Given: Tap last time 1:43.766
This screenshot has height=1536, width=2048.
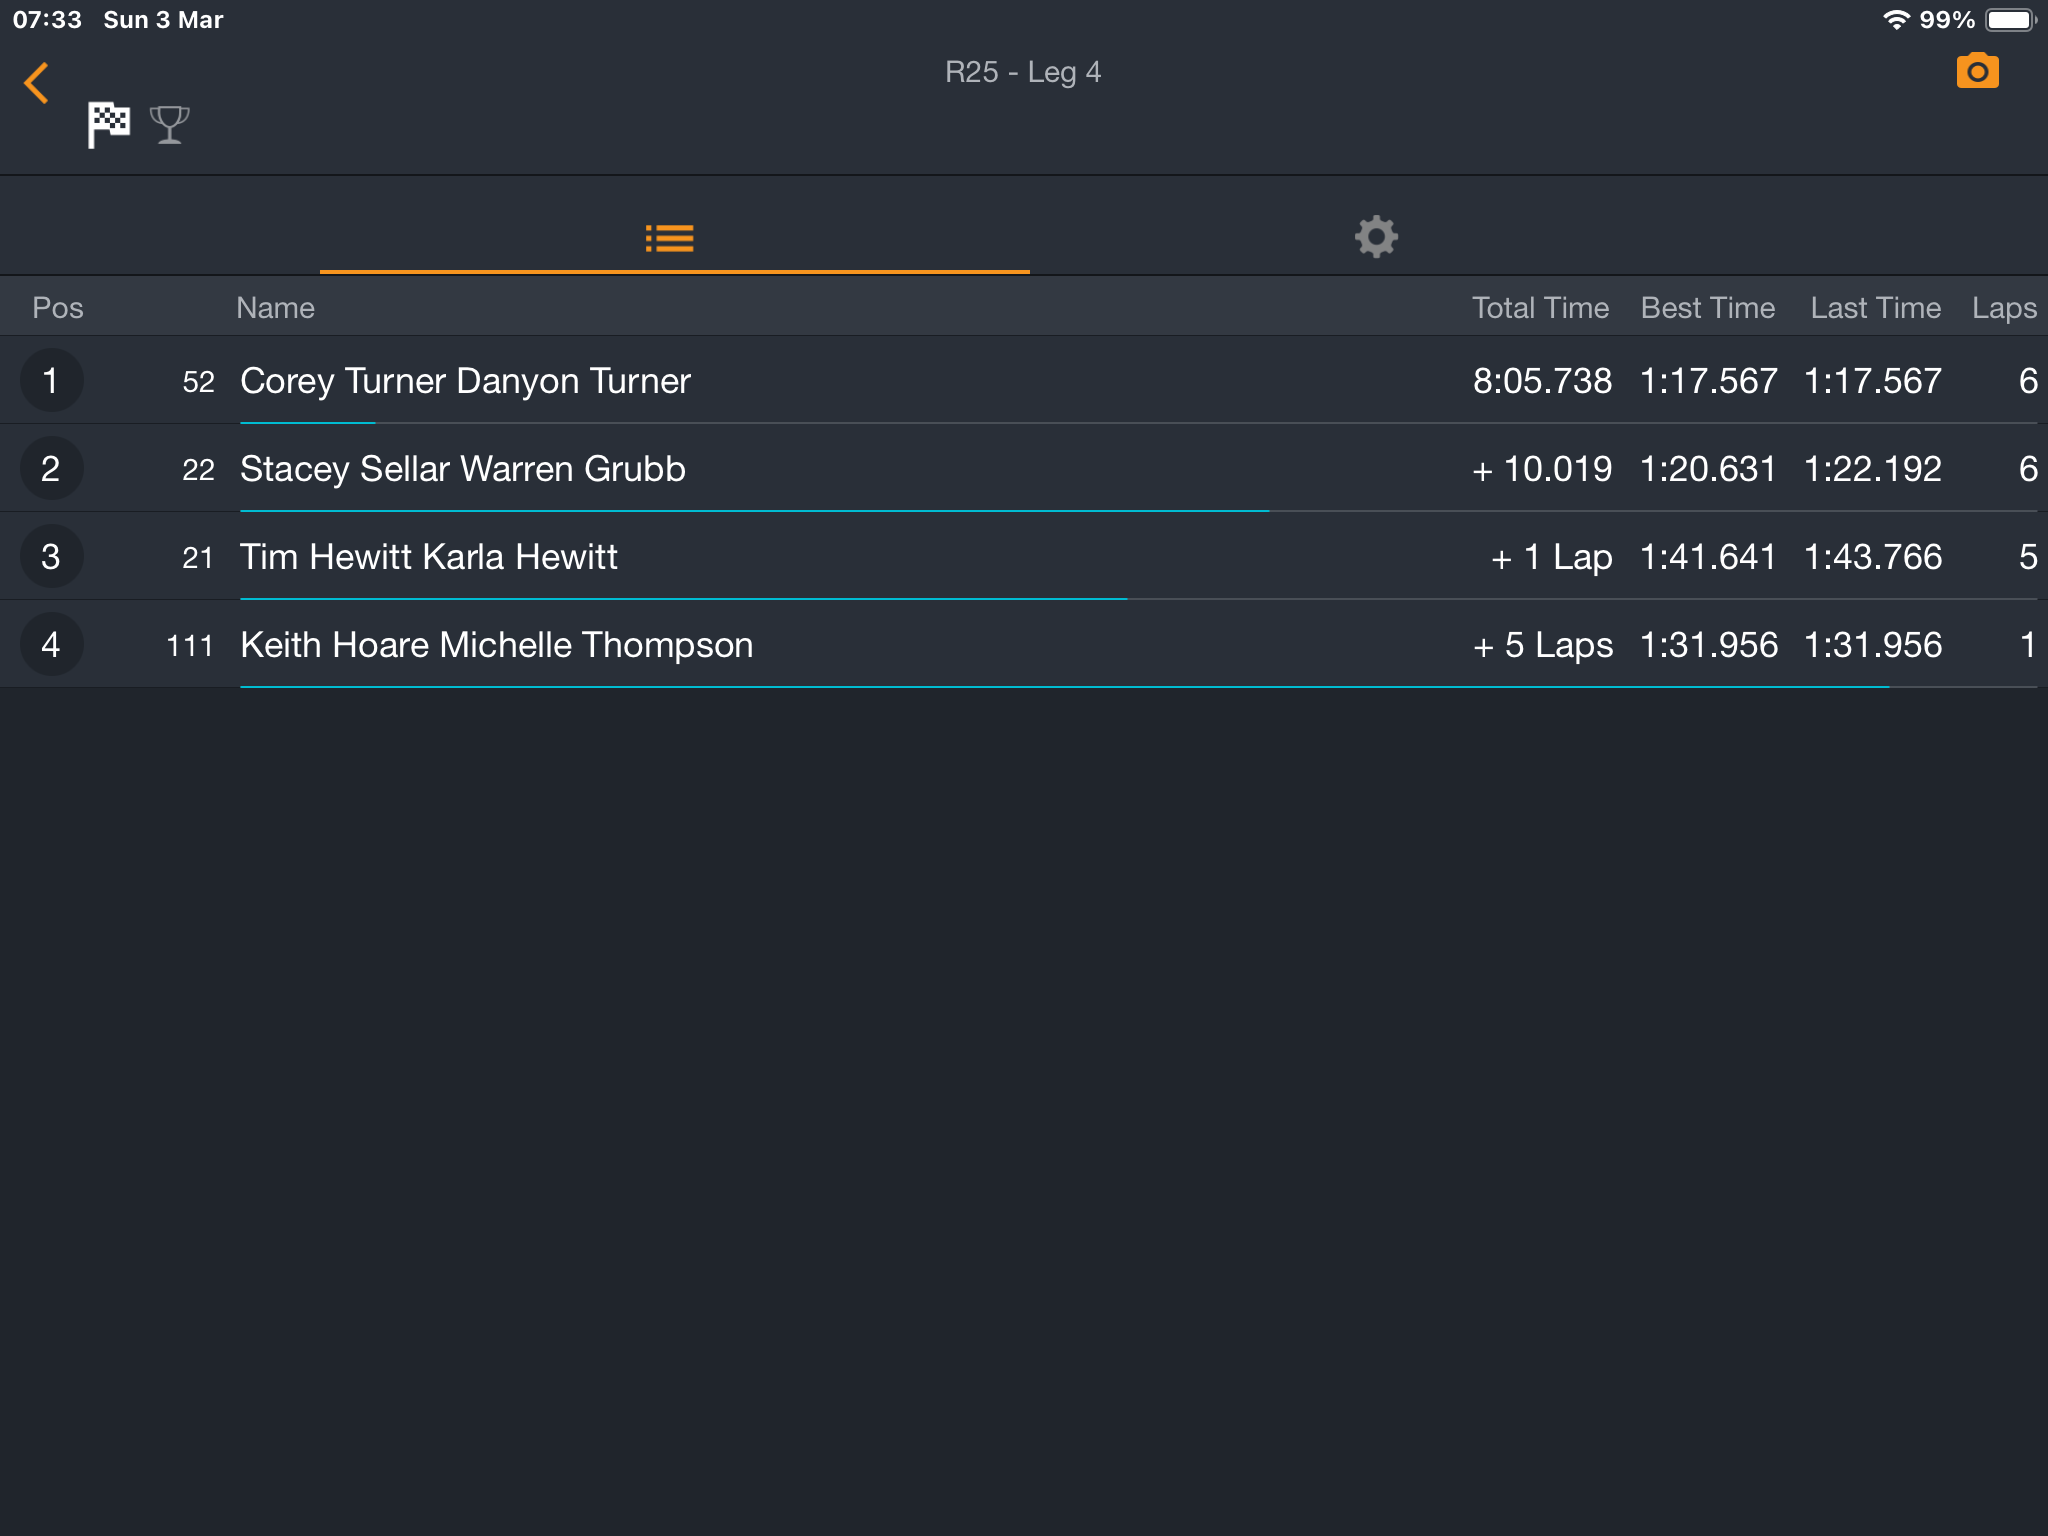Looking at the screenshot, I should [x=1873, y=557].
